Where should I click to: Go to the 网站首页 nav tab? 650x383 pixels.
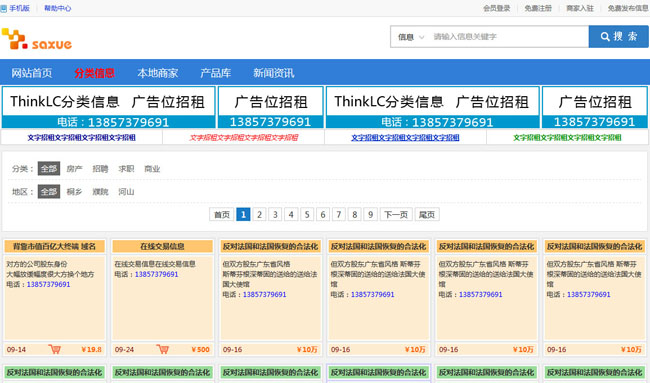[32, 73]
